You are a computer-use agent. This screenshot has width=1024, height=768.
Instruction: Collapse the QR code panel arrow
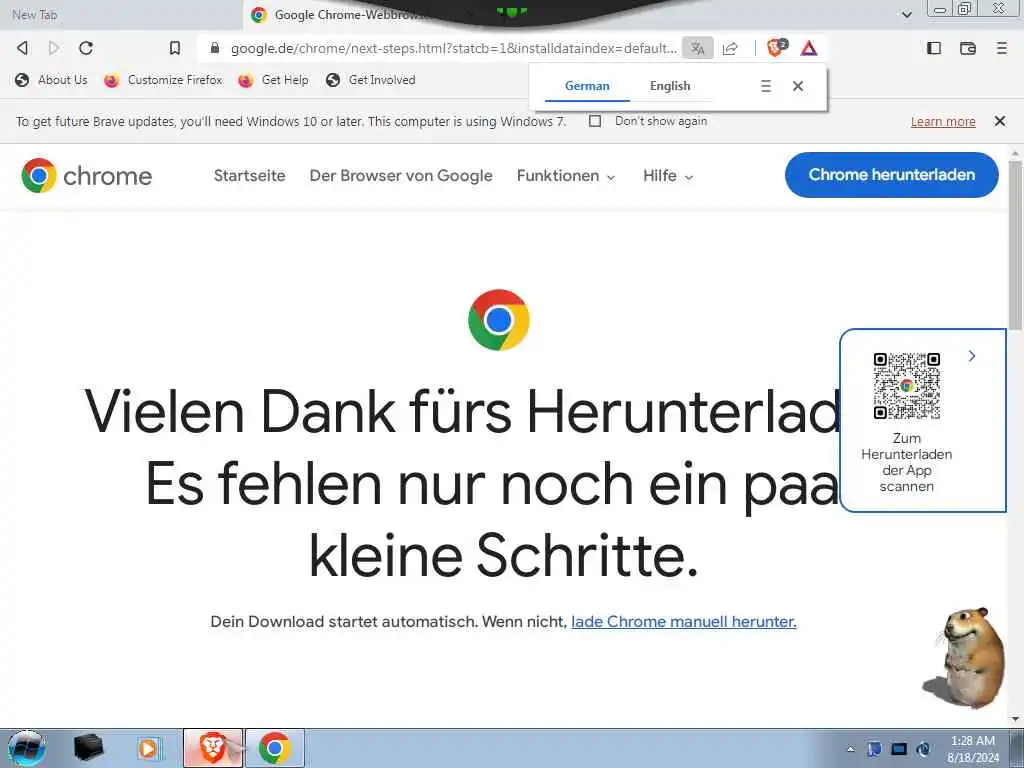point(972,356)
